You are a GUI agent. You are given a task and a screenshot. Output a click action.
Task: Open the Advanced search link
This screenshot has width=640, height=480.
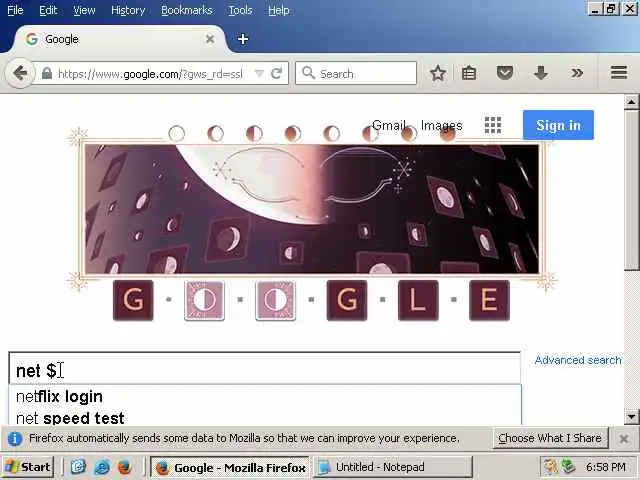pyautogui.click(x=578, y=360)
